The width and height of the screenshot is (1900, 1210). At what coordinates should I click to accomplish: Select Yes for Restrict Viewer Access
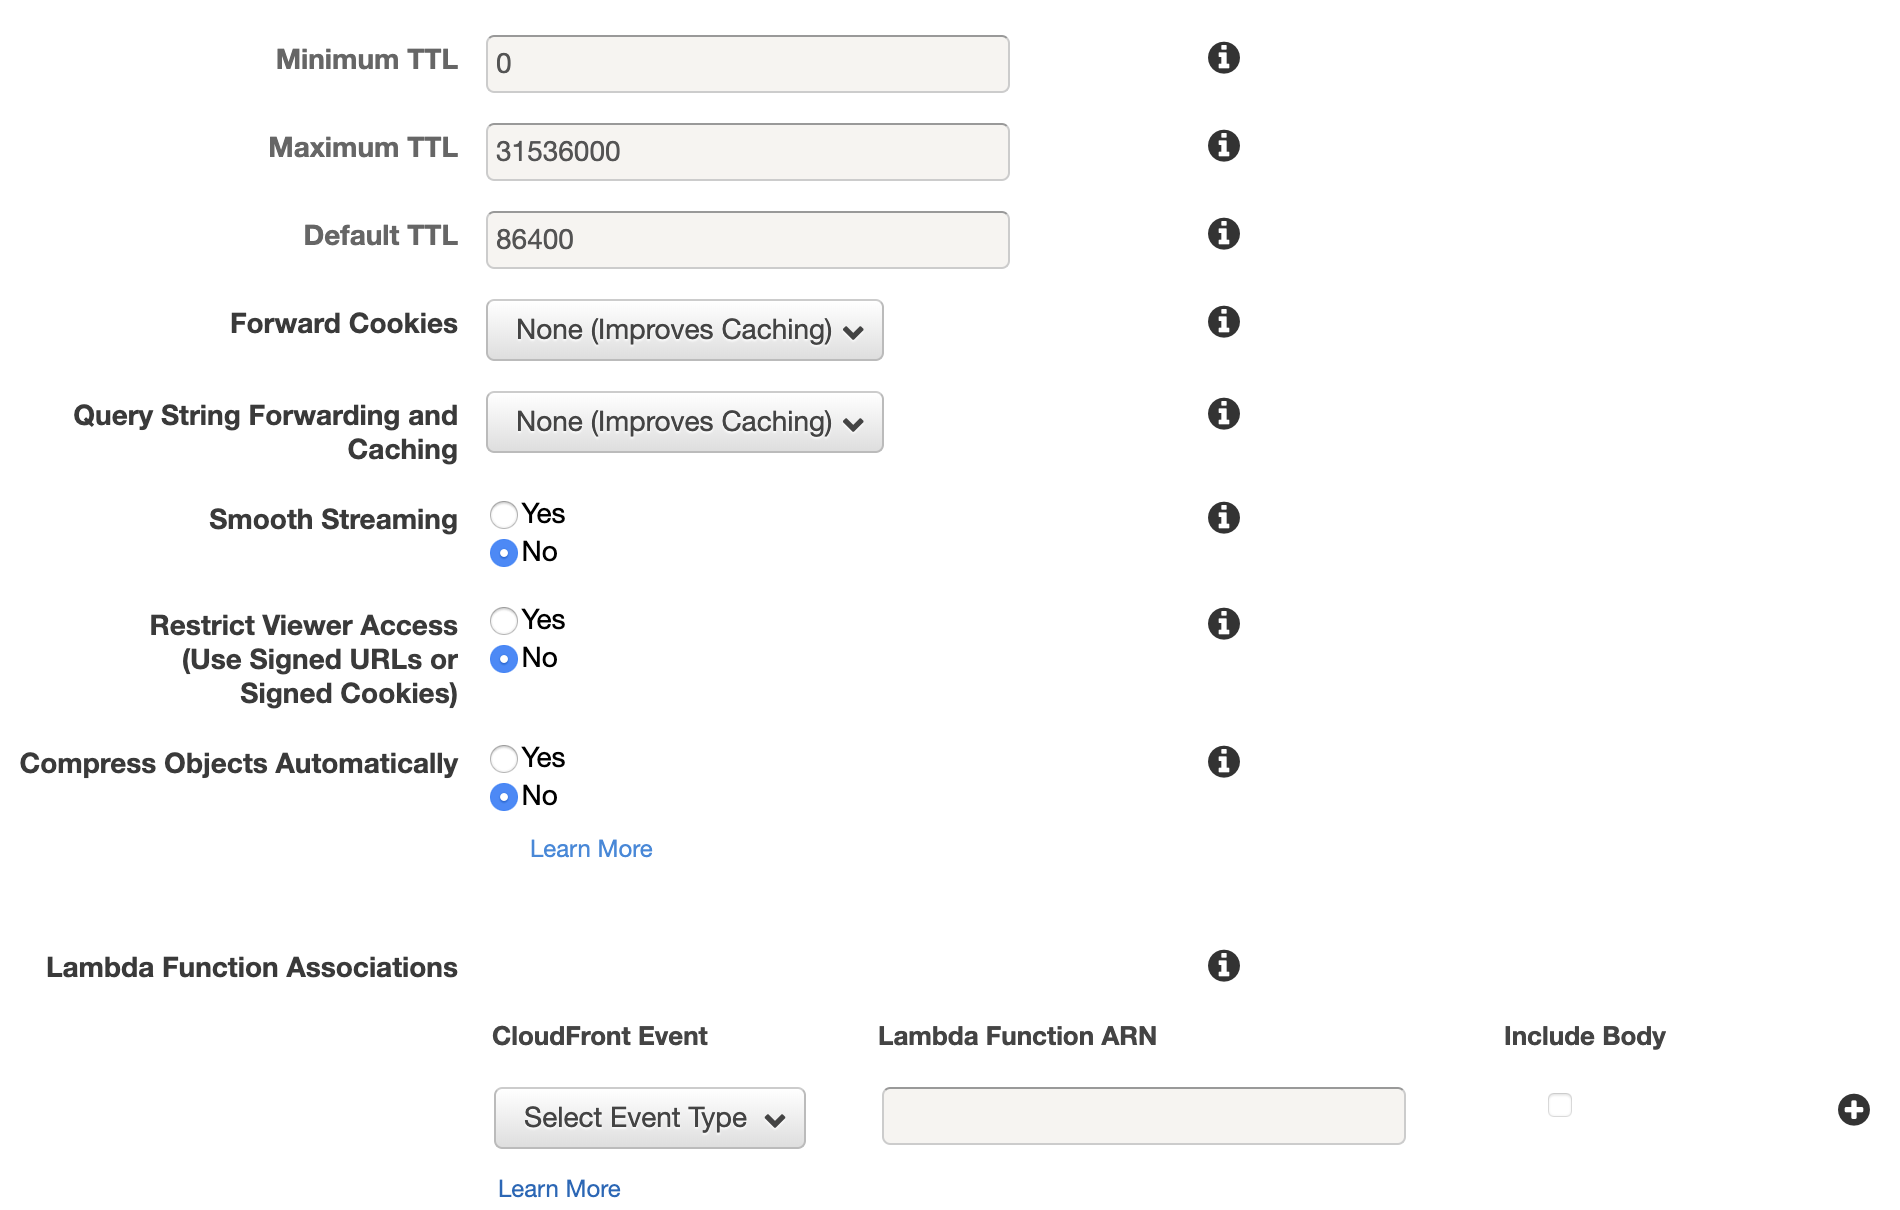(x=504, y=621)
